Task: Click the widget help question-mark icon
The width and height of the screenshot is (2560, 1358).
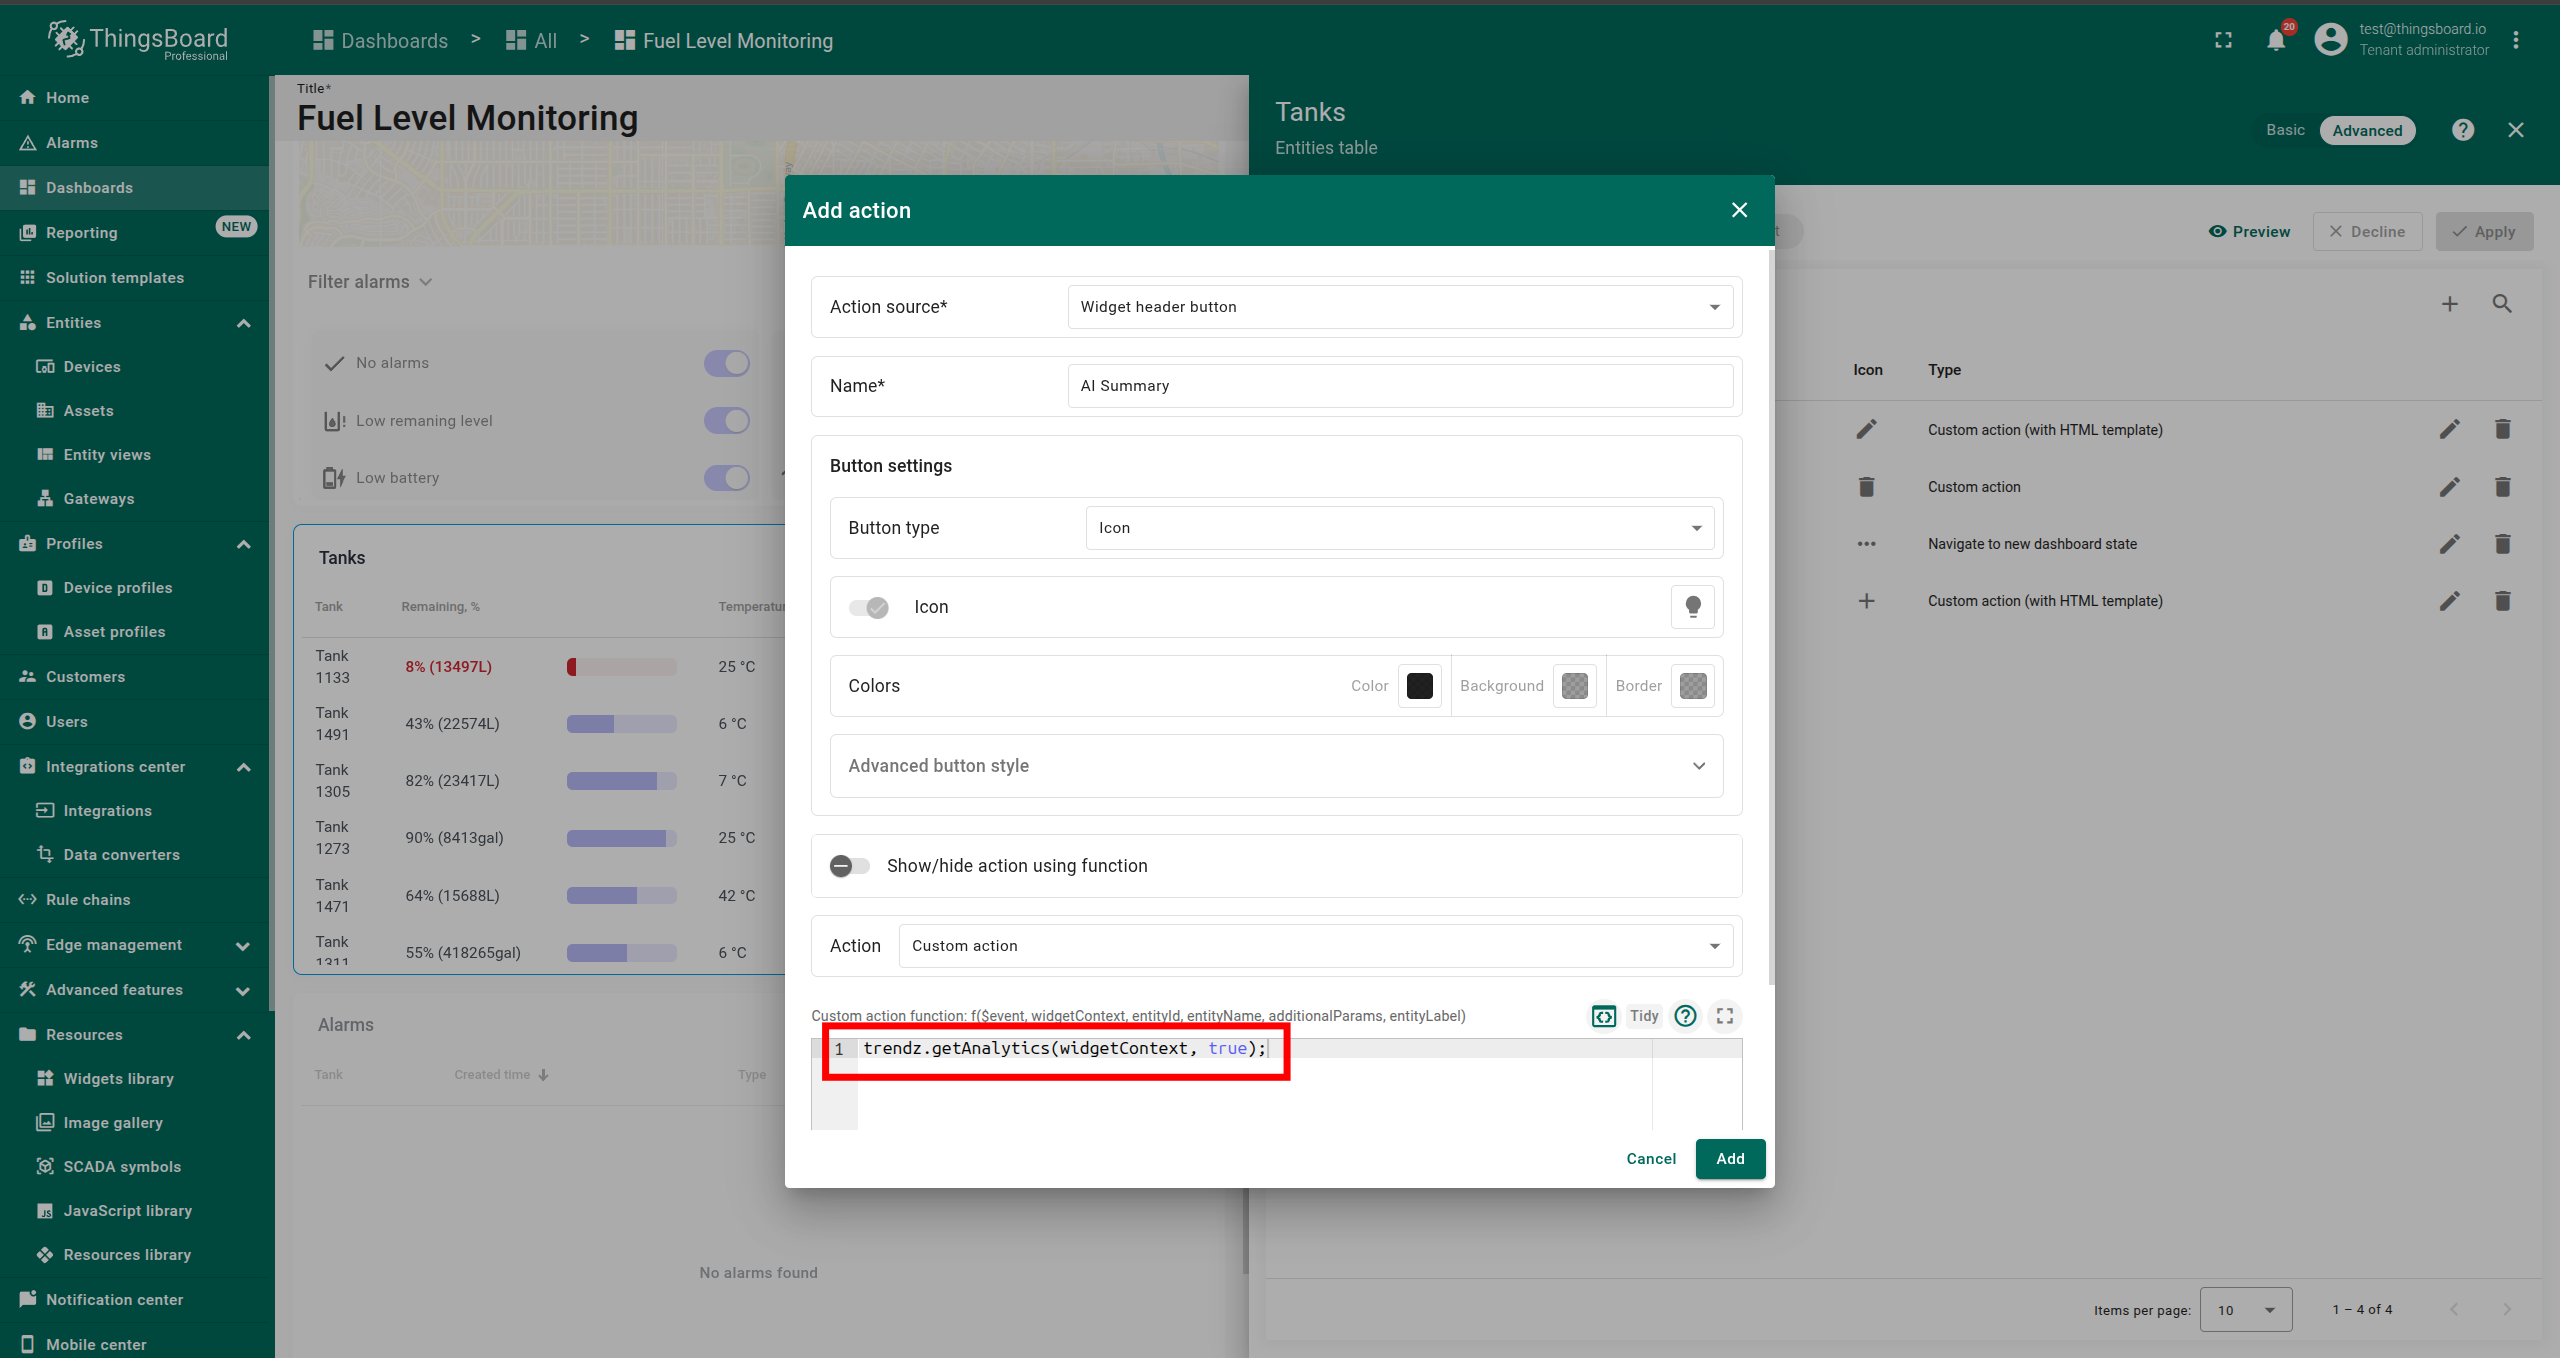Action: tap(2463, 130)
